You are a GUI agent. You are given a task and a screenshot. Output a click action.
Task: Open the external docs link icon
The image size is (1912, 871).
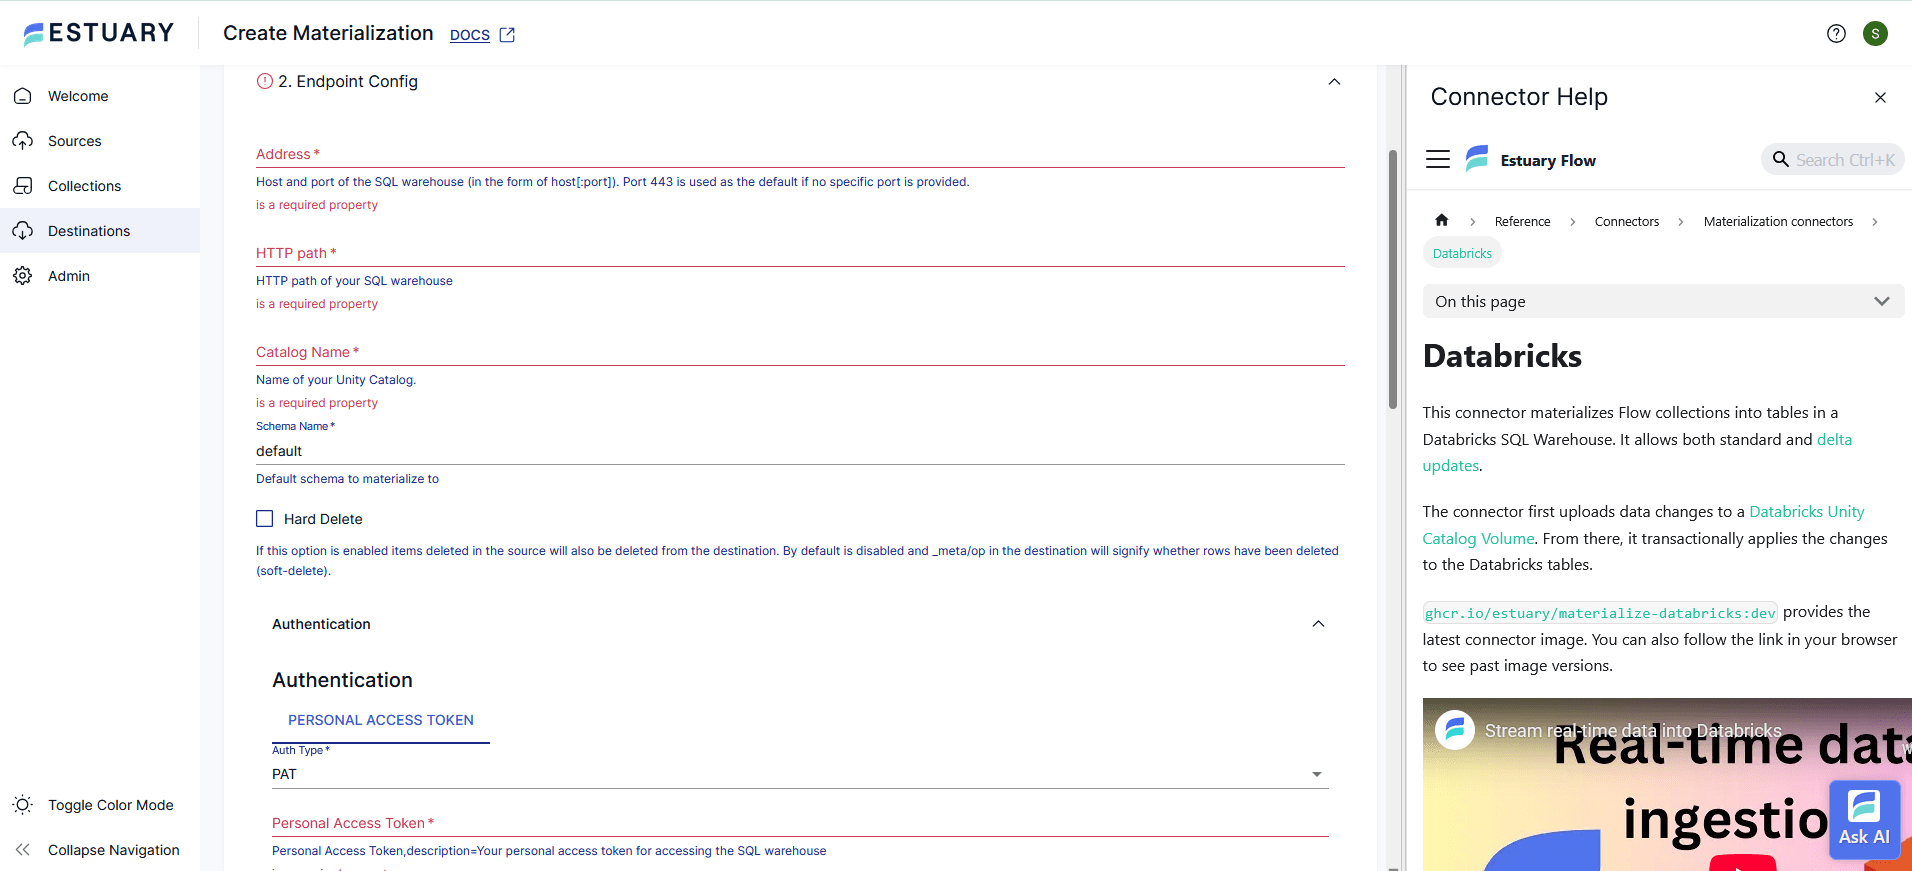coord(507,34)
